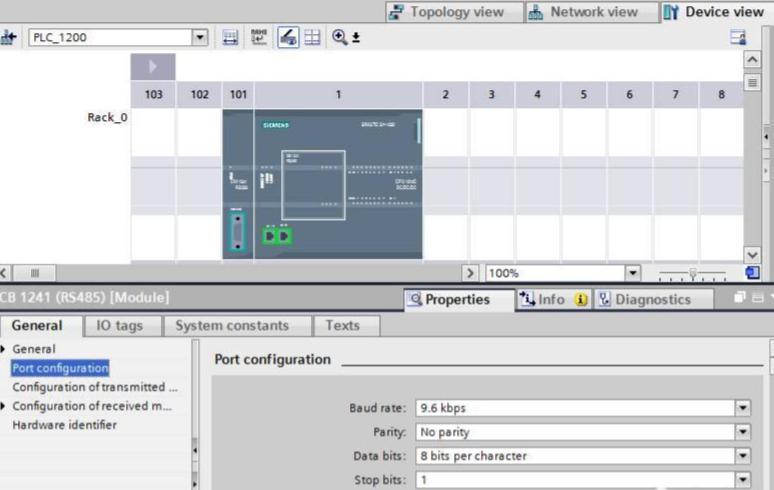The height and width of the screenshot is (490, 774).
Task: Click the overview navigation icon beside zoom slider
Action: click(752, 272)
